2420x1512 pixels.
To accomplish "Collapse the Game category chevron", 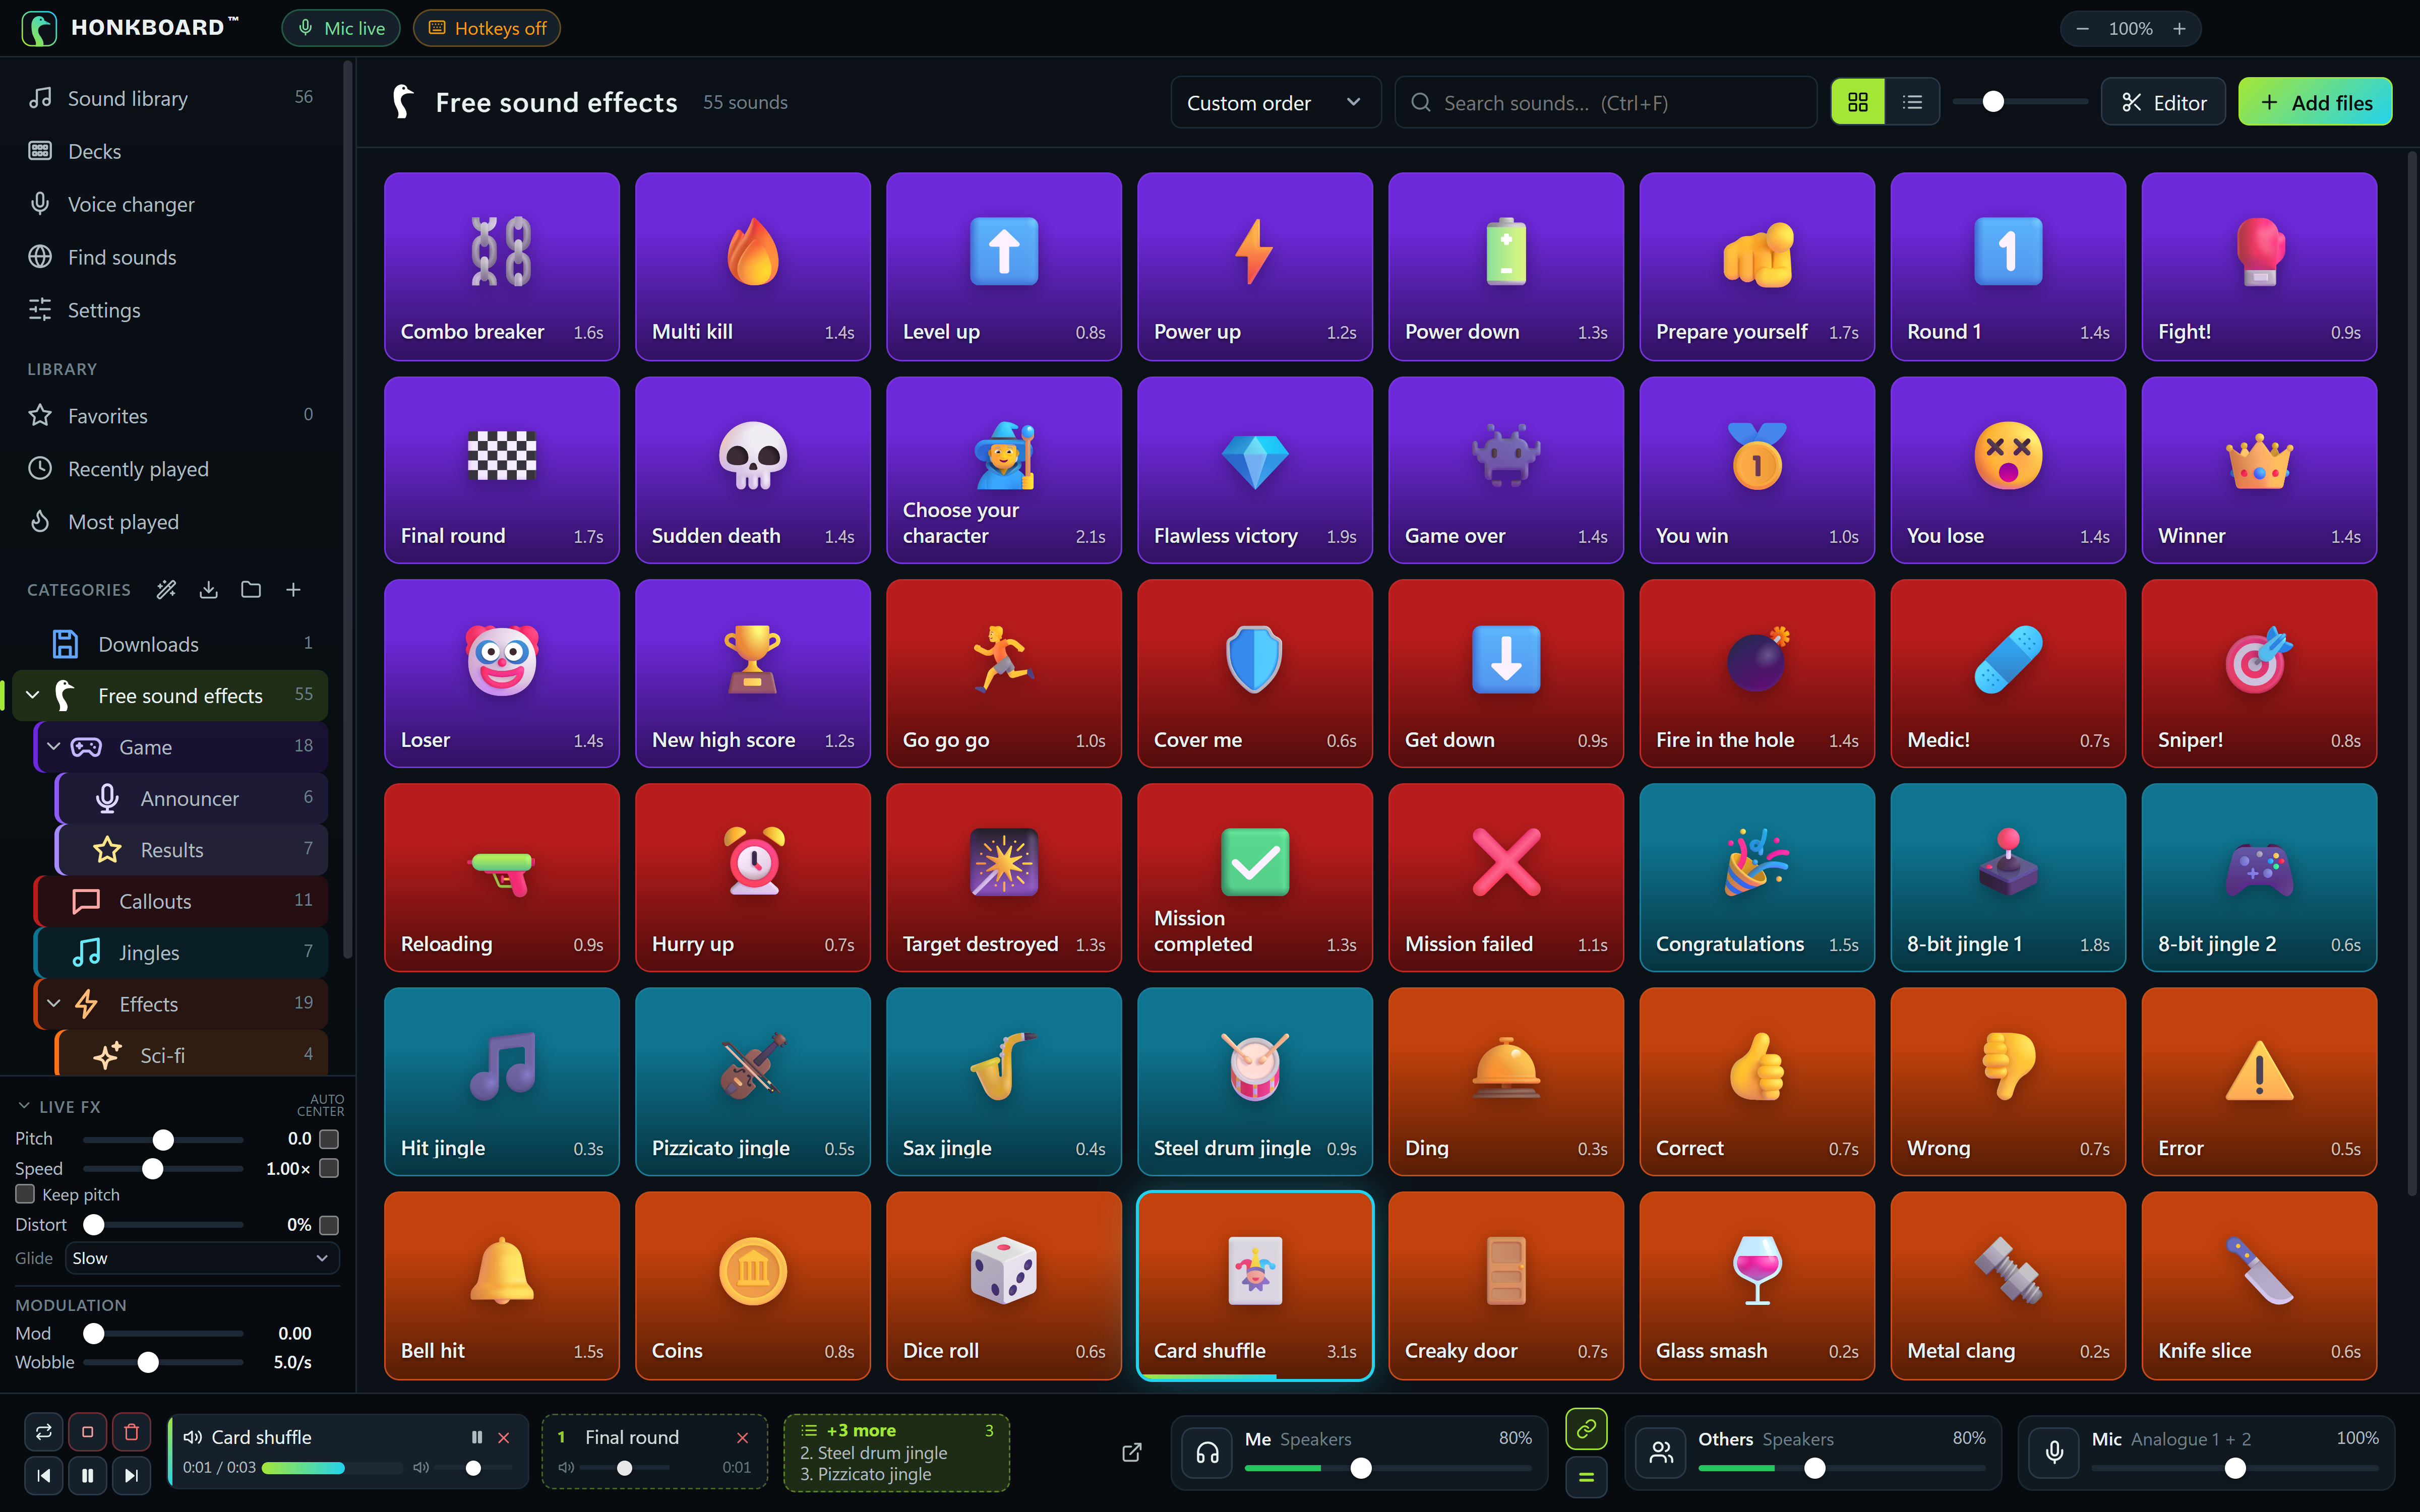I will [x=54, y=747].
